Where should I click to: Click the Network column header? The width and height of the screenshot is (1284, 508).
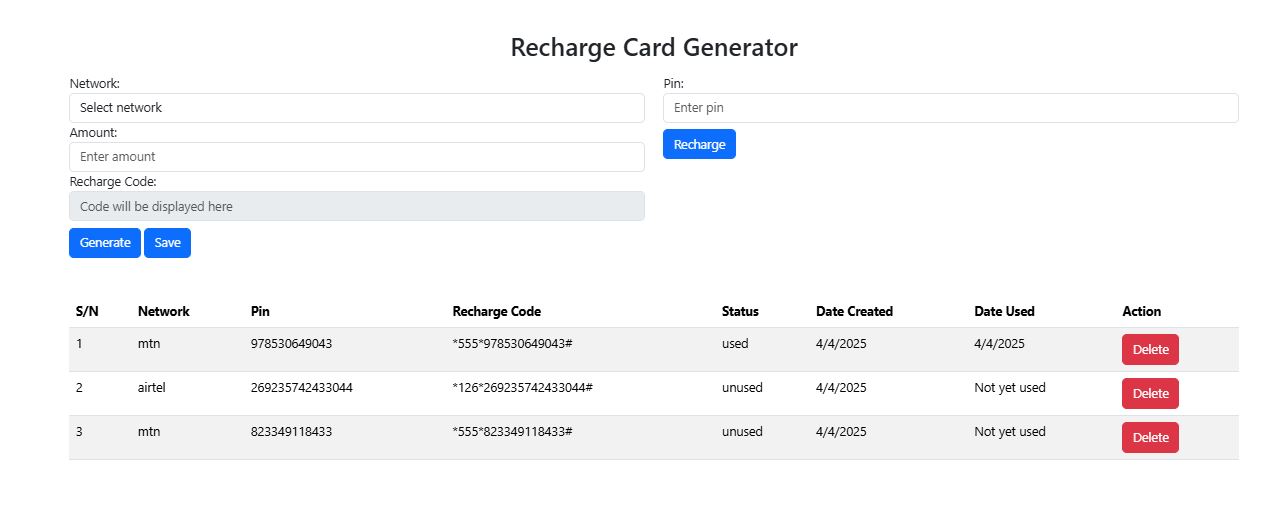pyautogui.click(x=163, y=311)
